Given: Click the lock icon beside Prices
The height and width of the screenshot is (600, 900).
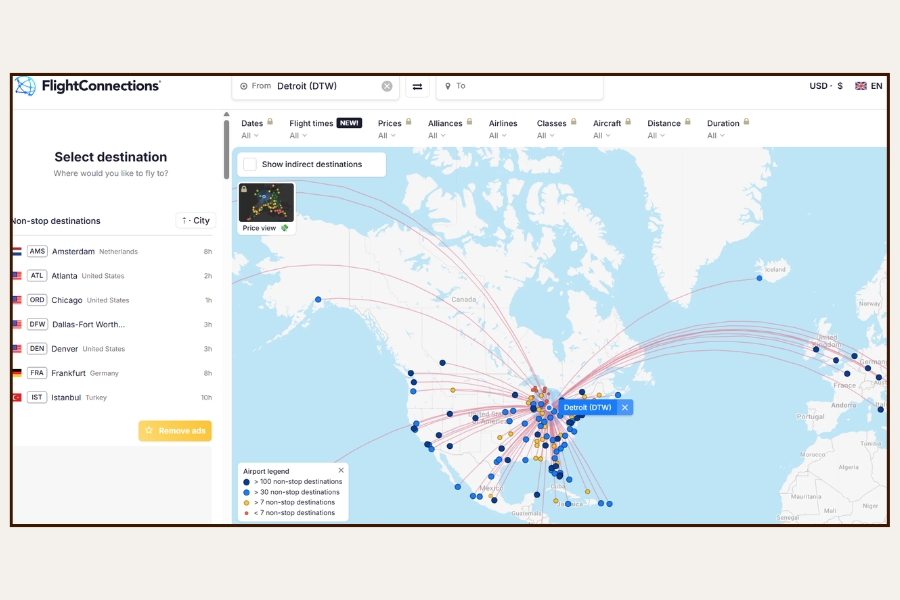Looking at the screenshot, I should coord(409,122).
